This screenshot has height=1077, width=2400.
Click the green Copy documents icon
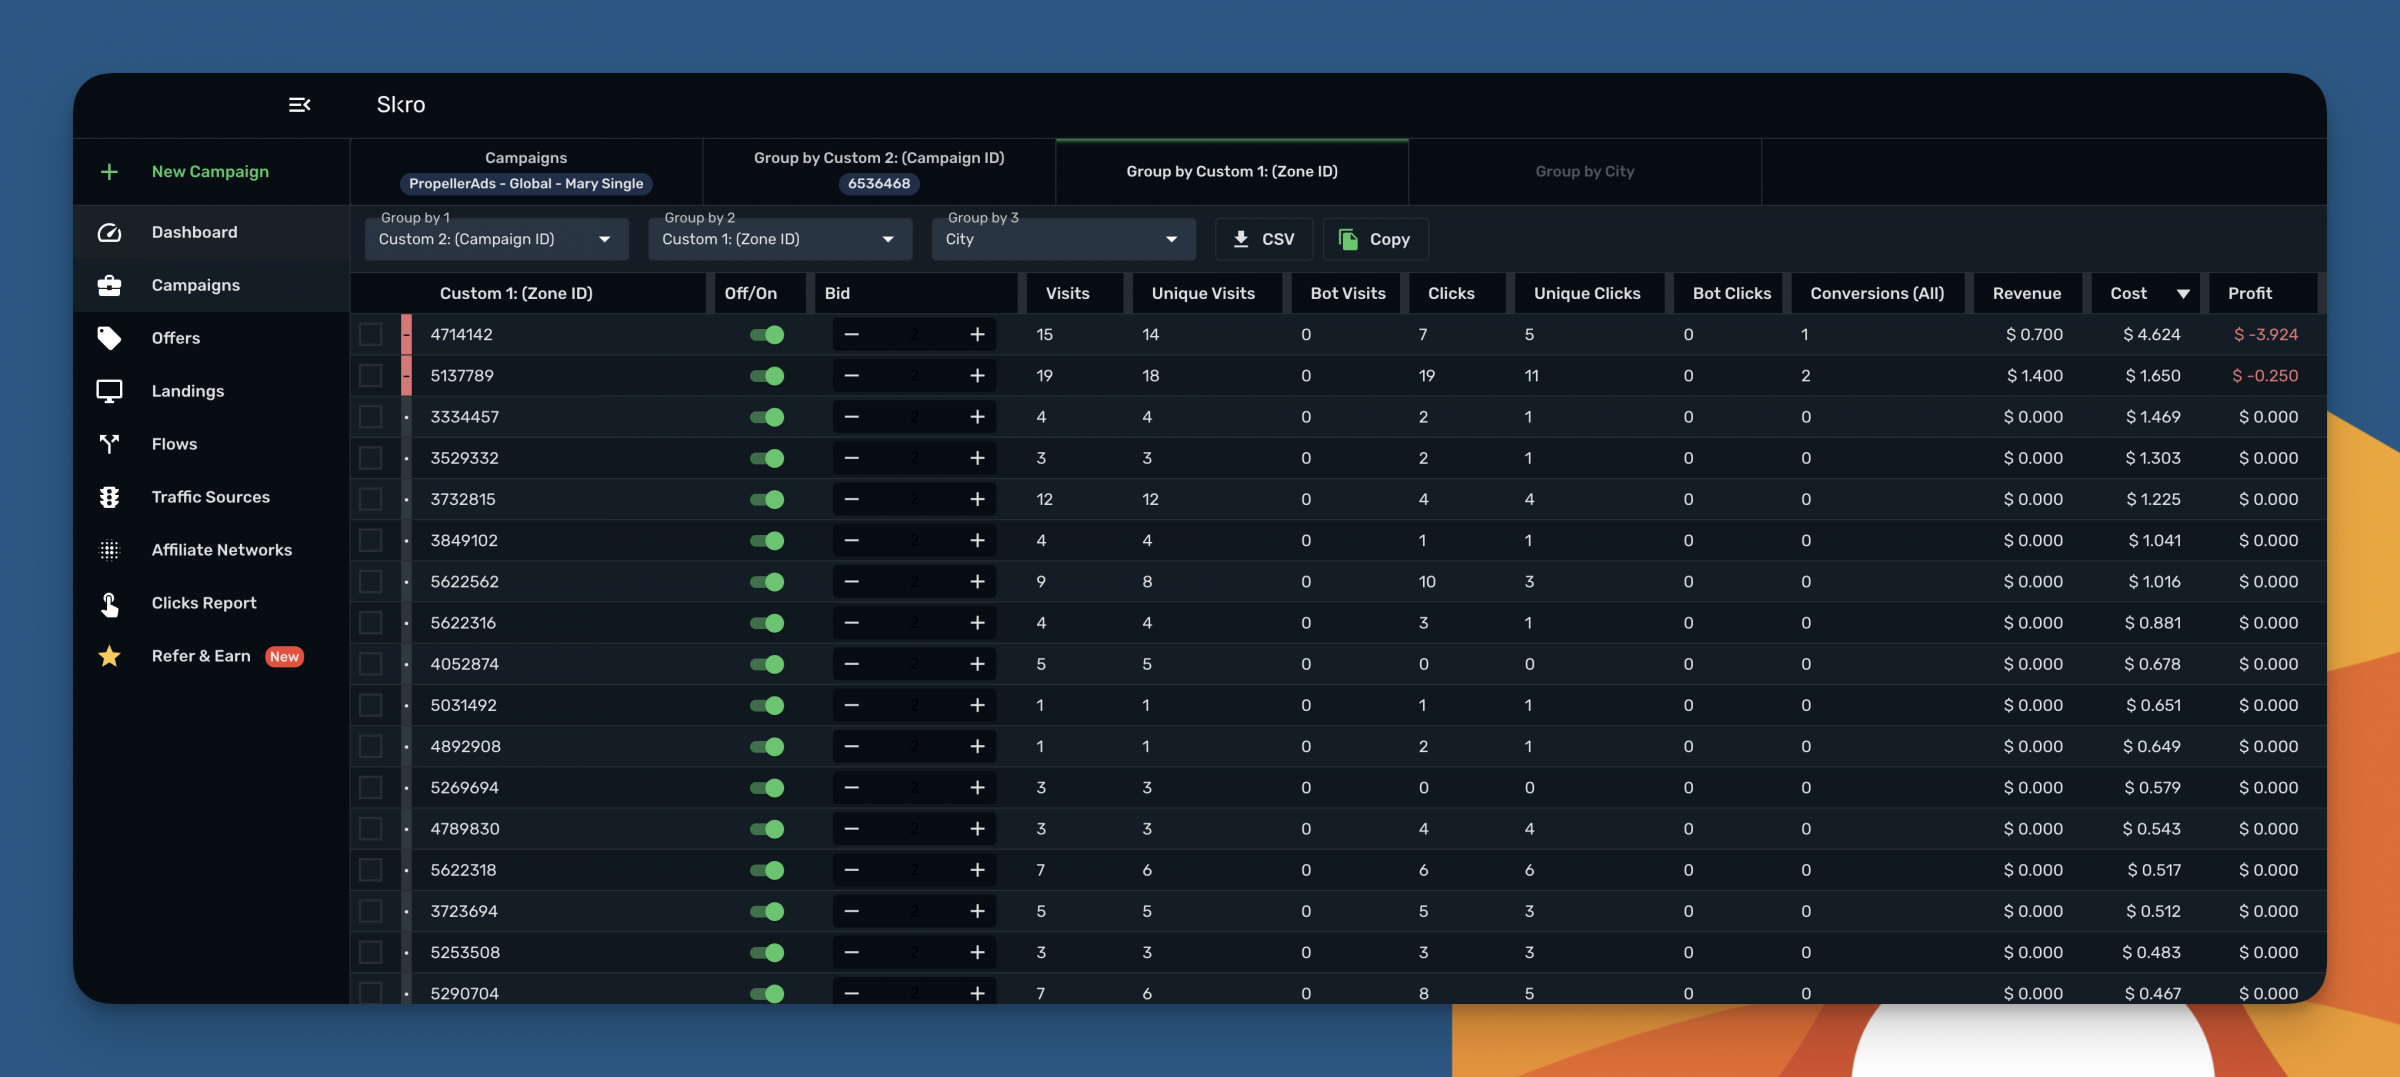1348,239
